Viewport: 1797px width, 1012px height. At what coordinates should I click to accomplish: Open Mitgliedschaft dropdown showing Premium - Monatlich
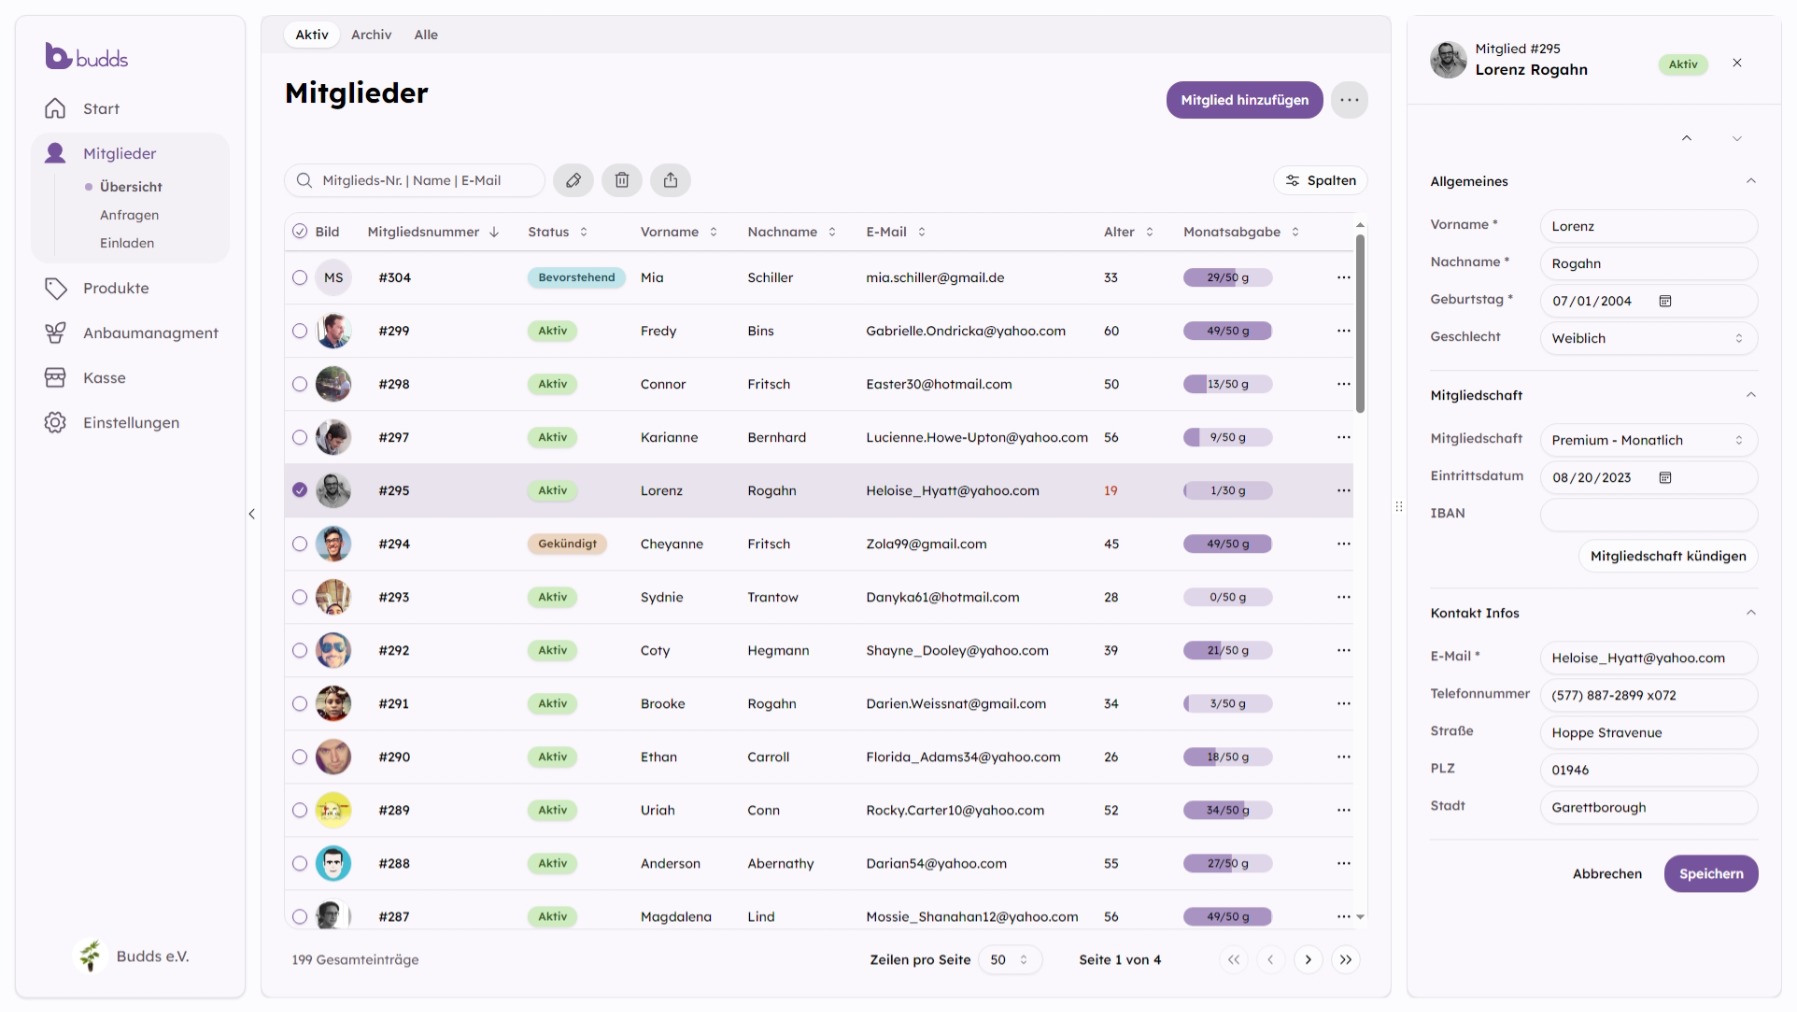[1648, 440]
